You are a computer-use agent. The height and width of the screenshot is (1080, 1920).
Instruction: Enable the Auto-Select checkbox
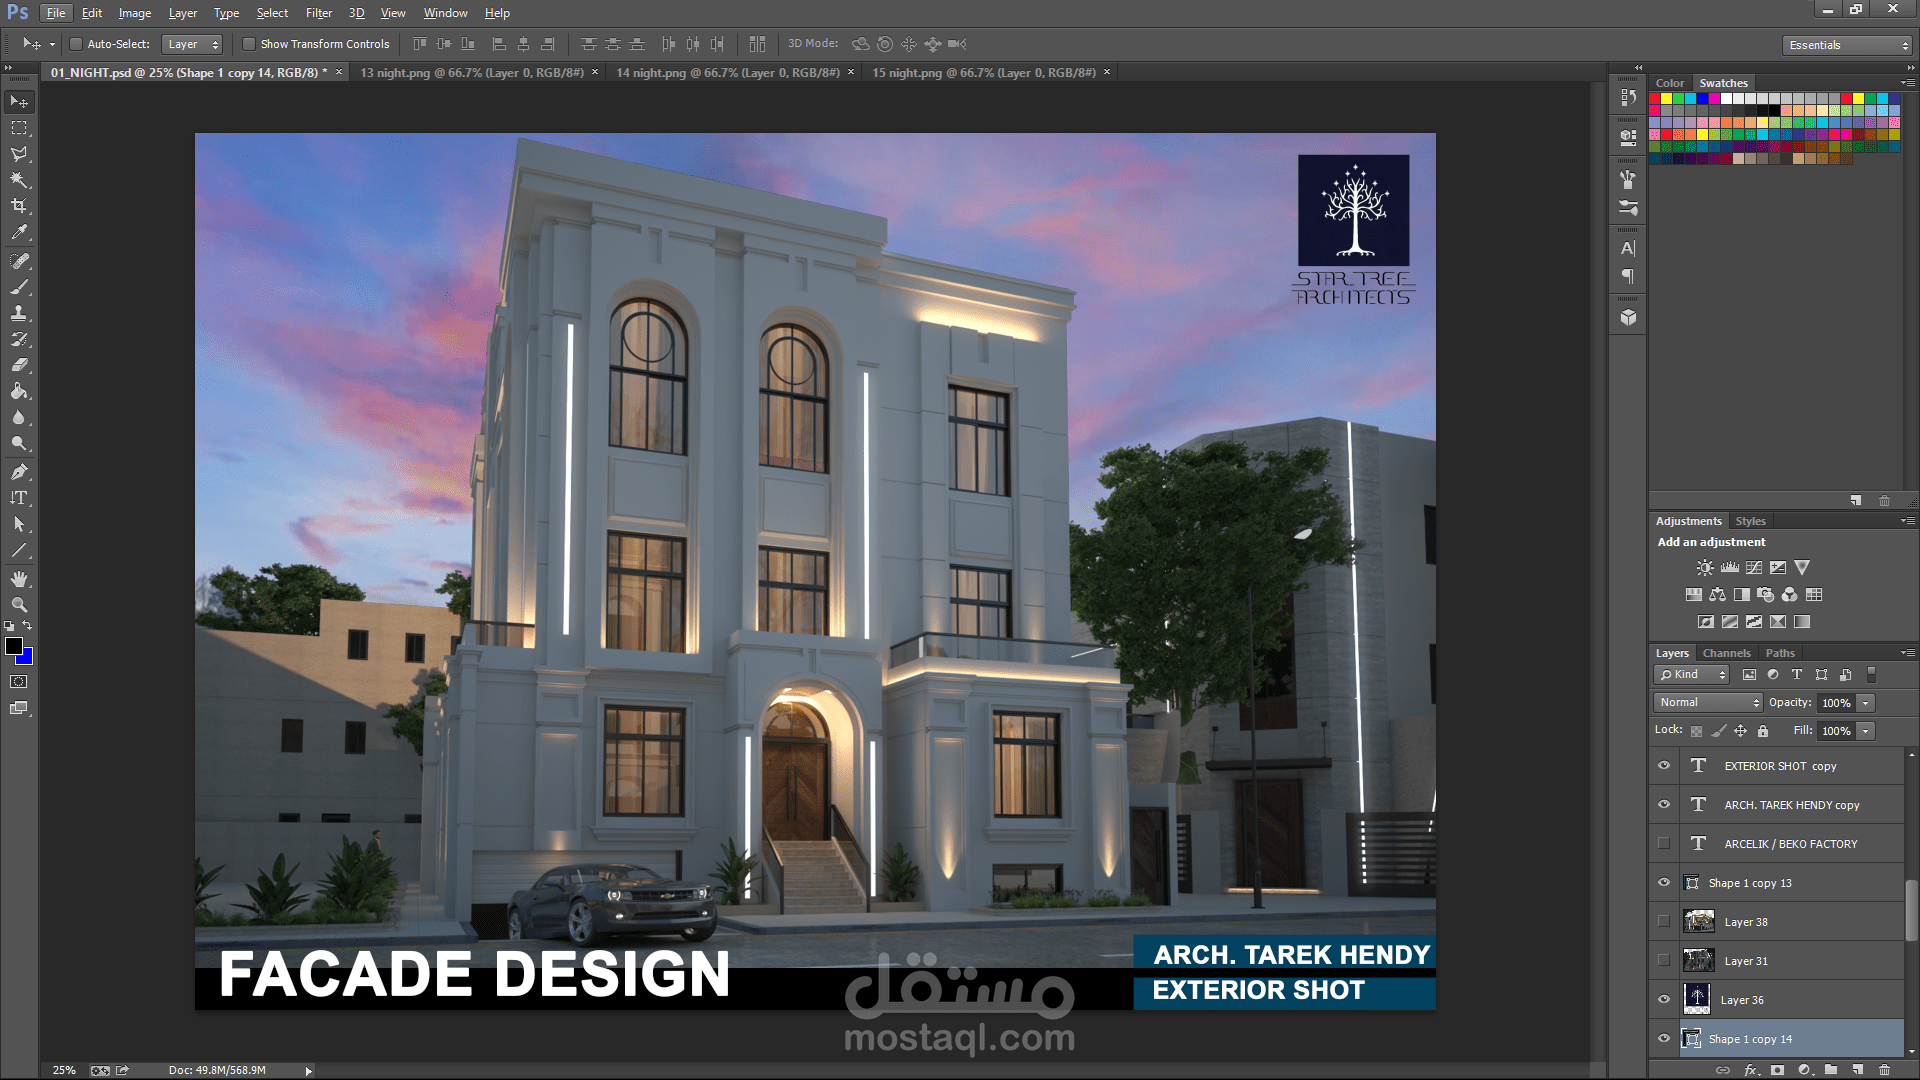[76, 44]
